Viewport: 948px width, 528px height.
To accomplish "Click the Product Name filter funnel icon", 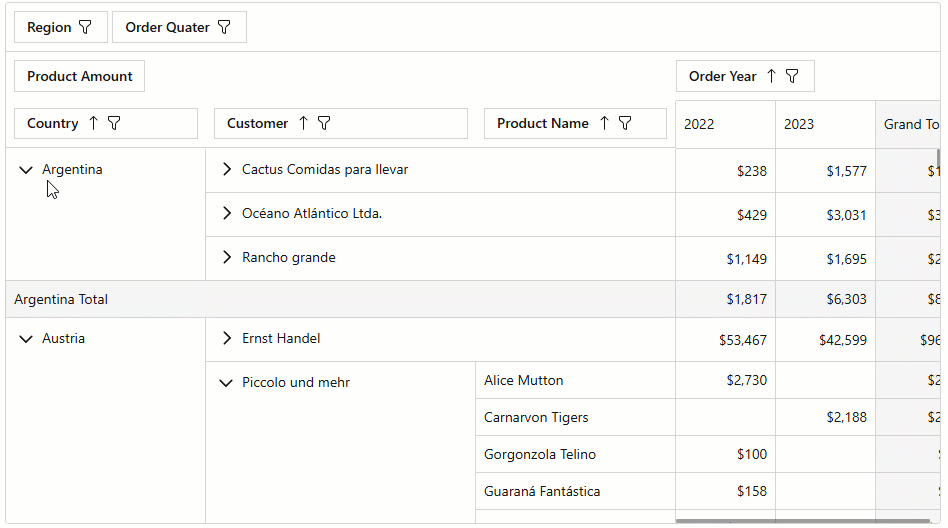I will (625, 123).
